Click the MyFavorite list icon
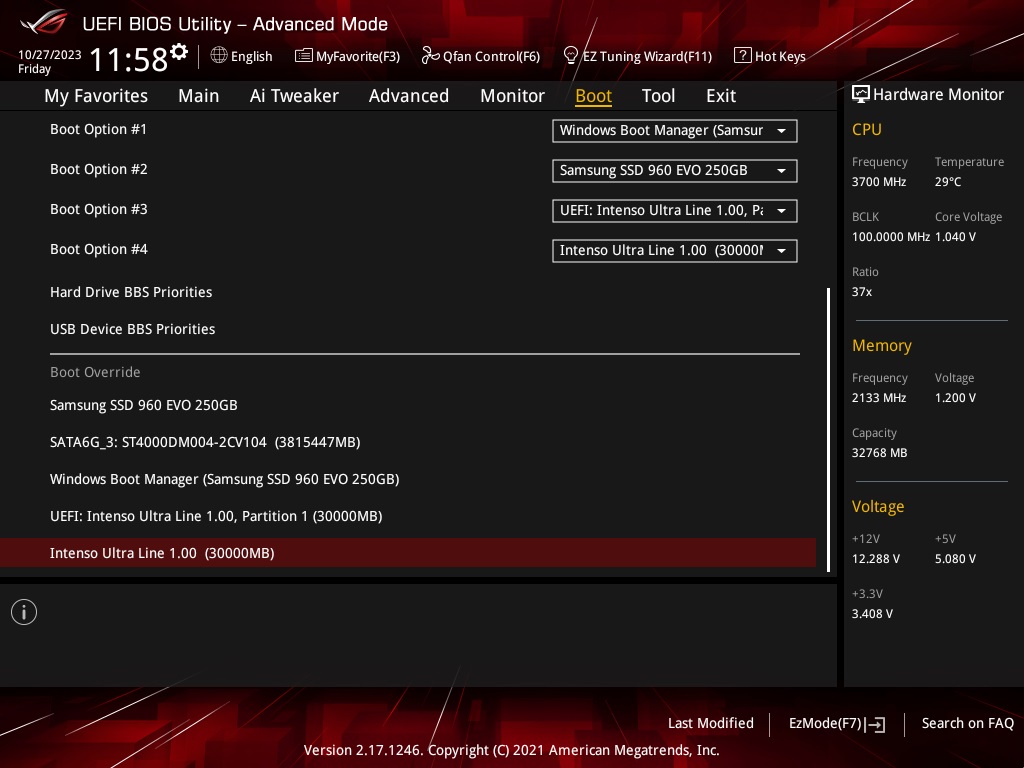Screen dimensions: 1024x768 303,56
